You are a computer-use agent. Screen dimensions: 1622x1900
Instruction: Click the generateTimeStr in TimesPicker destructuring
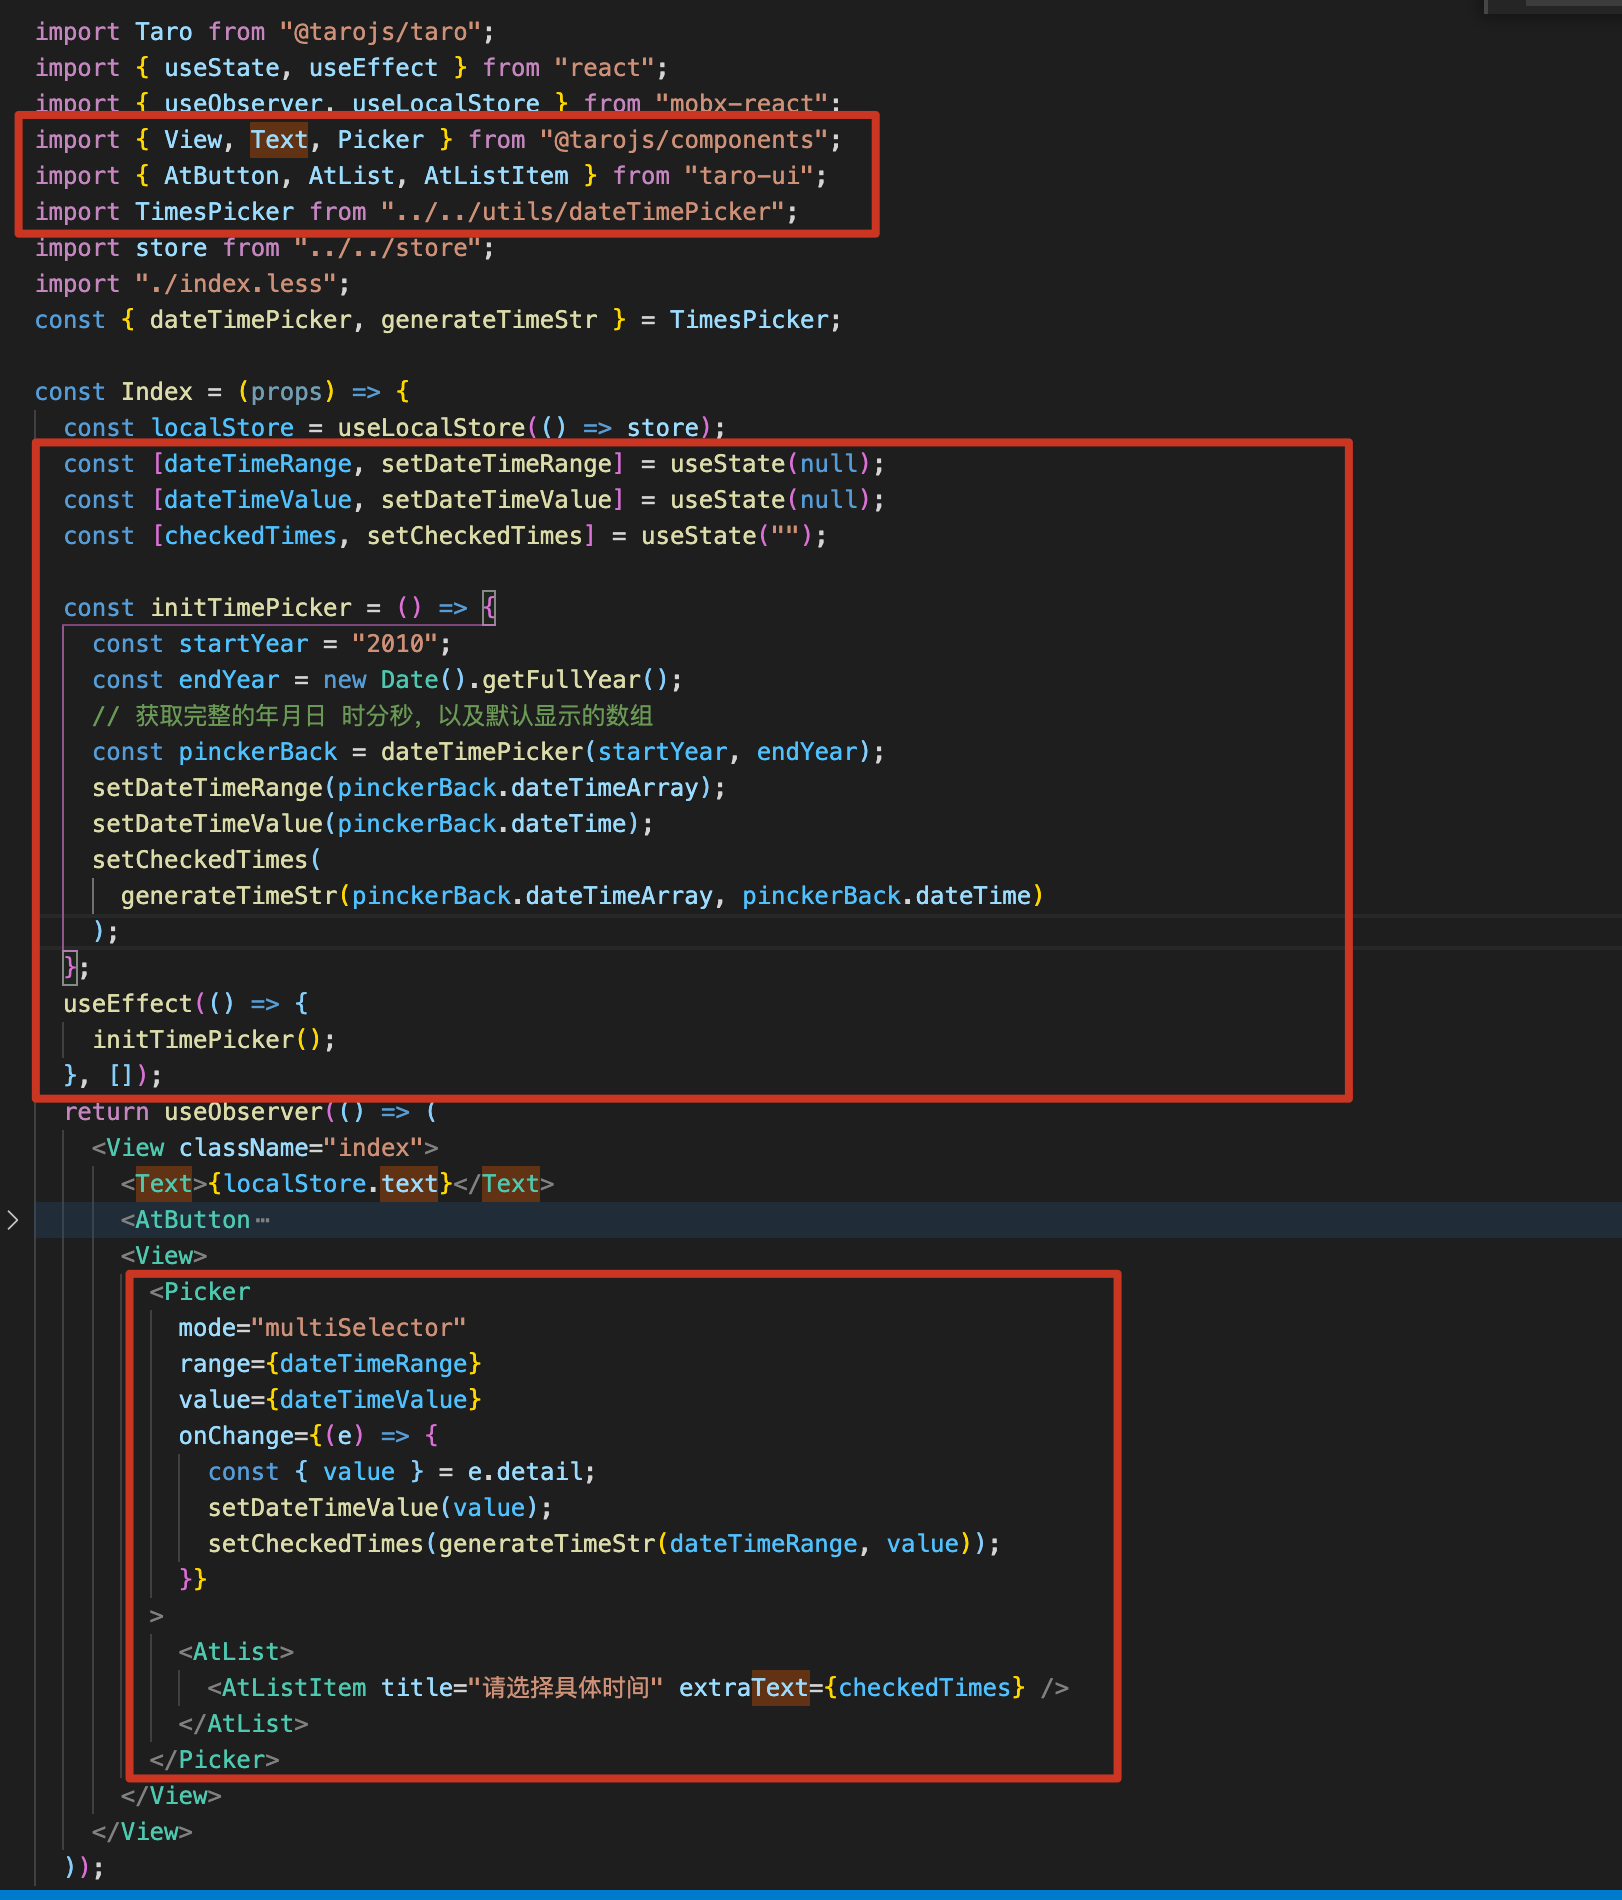tap(489, 320)
